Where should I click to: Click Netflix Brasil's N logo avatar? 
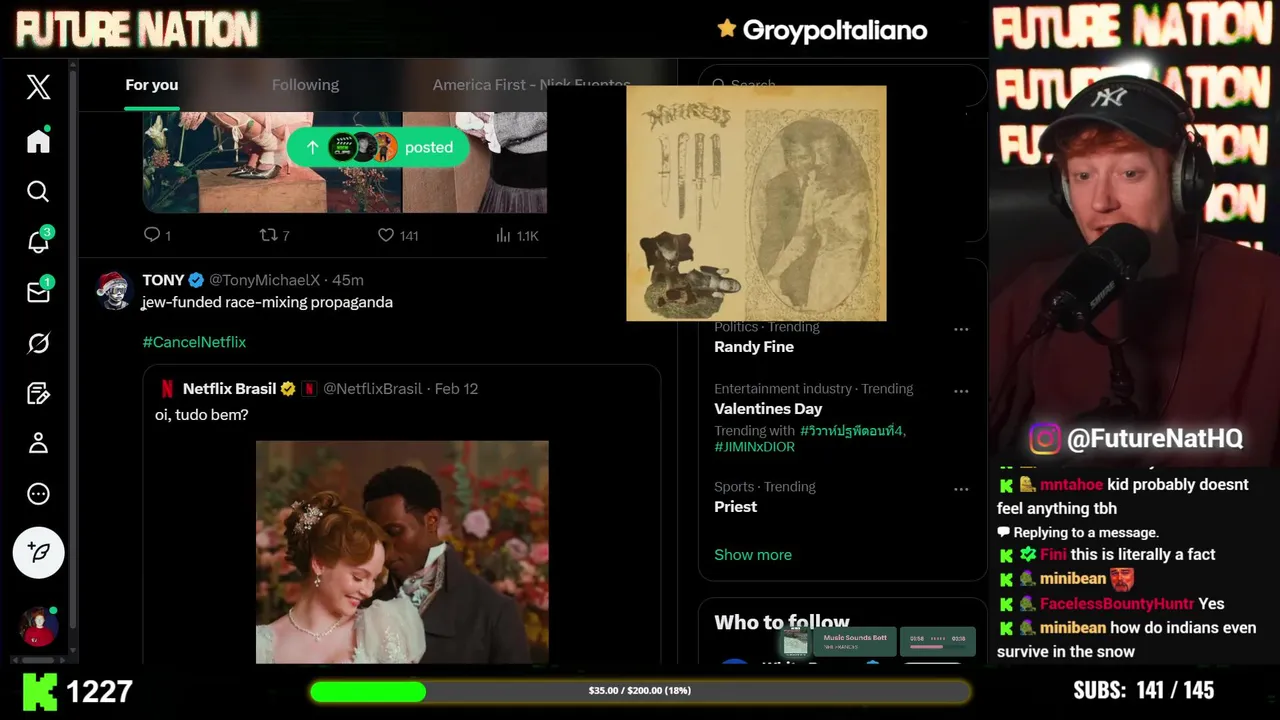167,388
